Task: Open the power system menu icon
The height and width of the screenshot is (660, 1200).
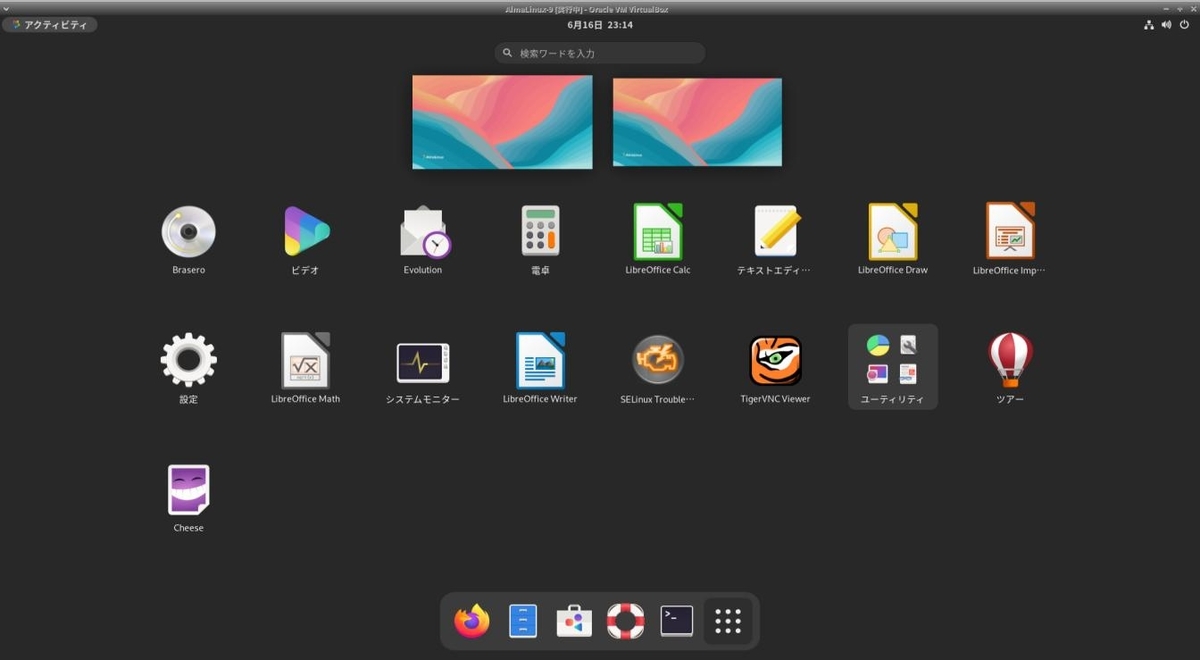Action: click(x=1185, y=25)
